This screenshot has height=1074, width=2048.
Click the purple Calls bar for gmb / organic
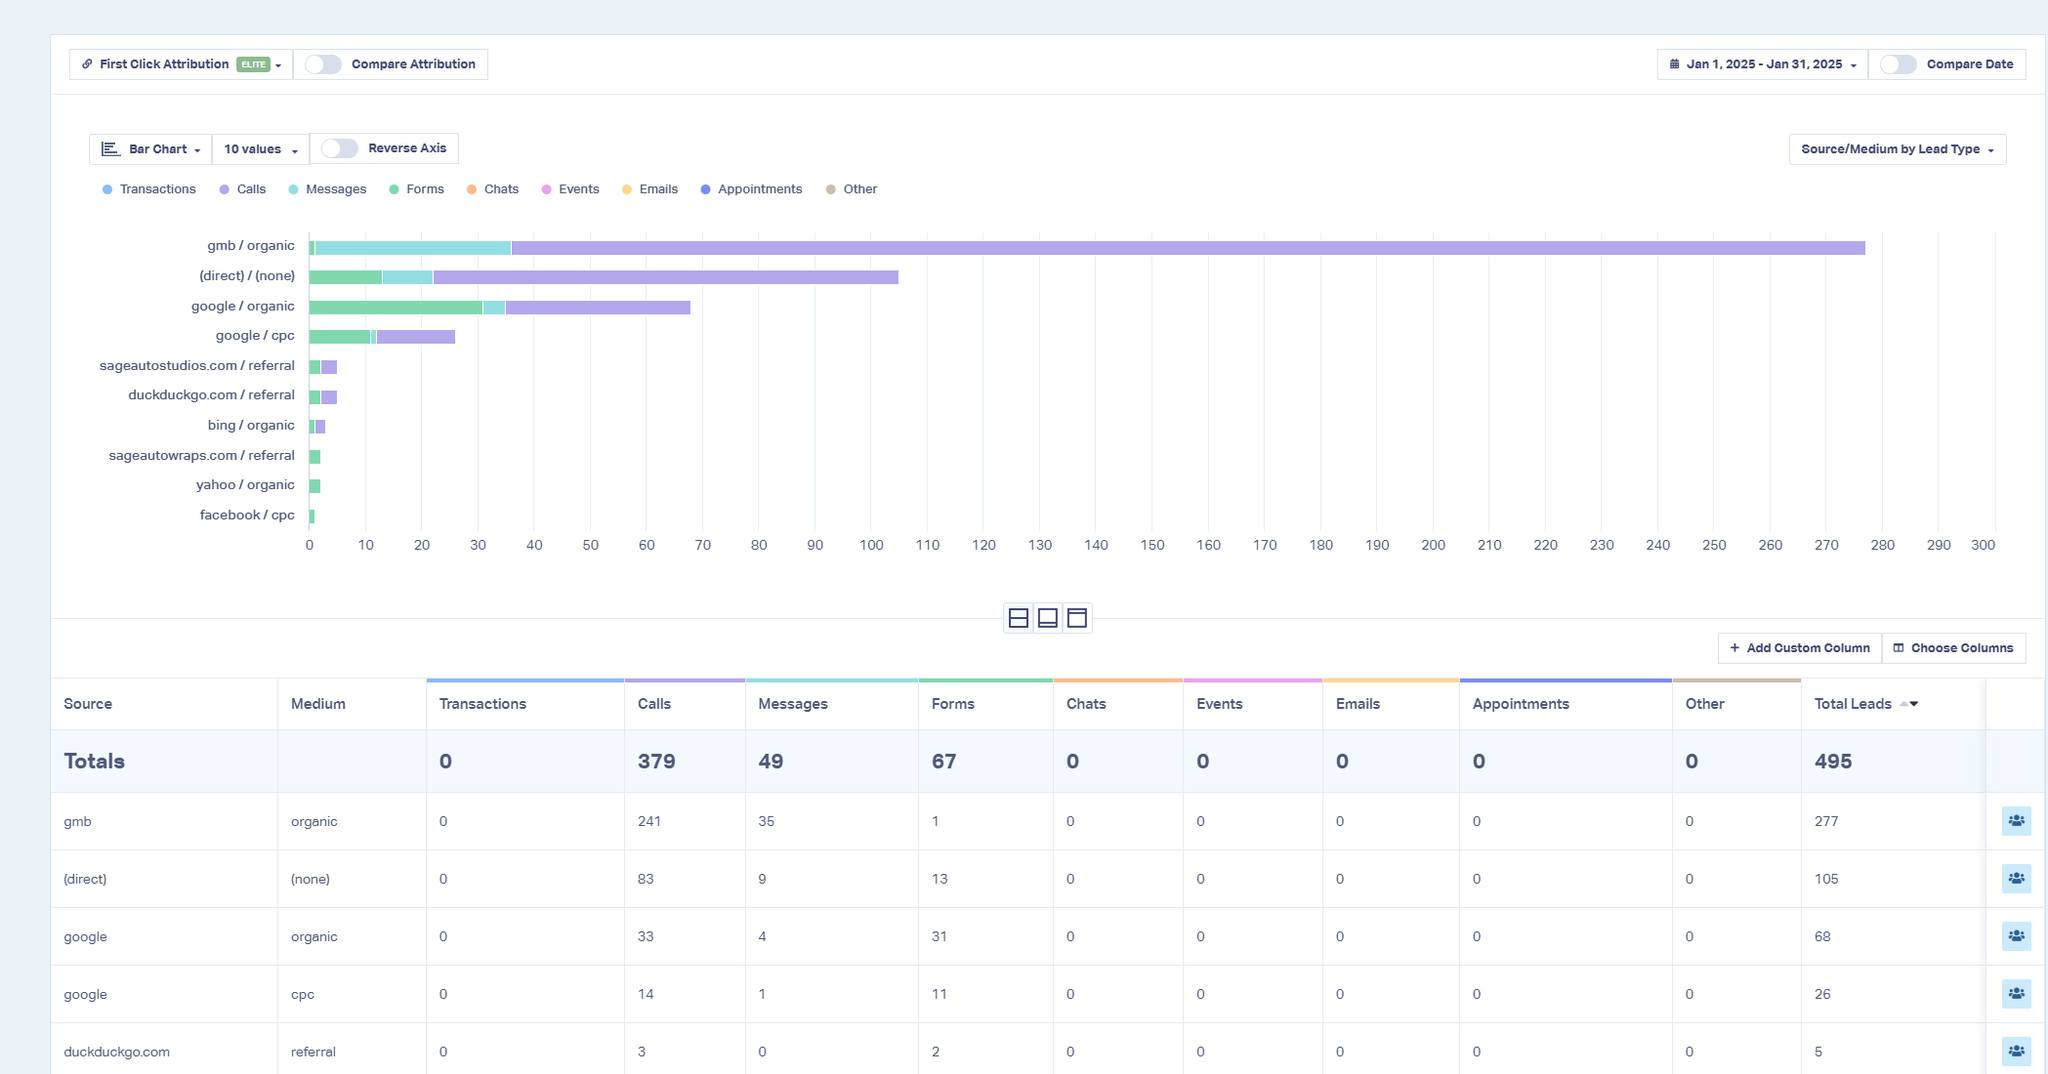[x=1187, y=247]
